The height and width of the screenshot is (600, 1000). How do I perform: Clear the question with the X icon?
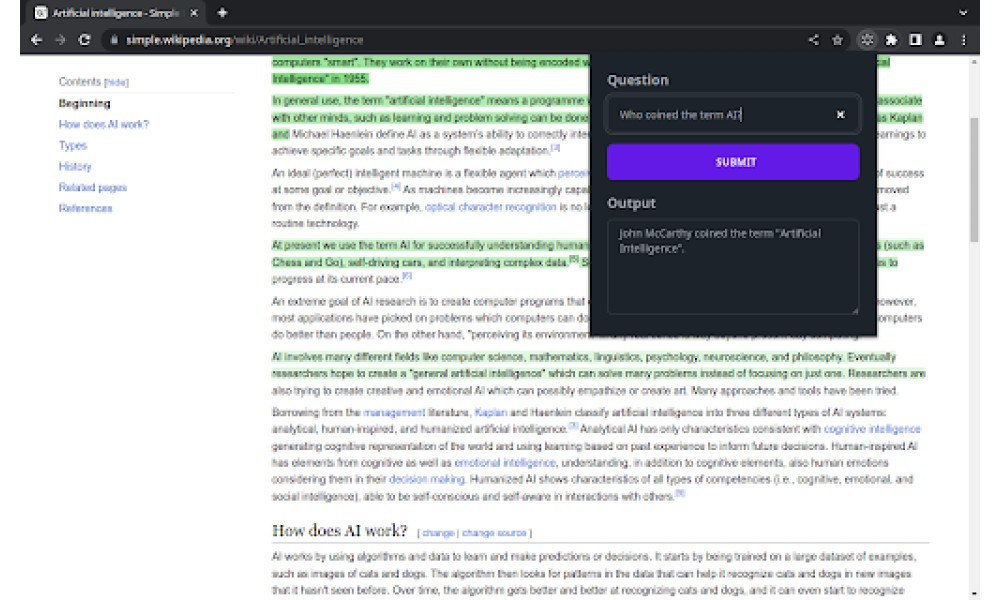[841, 115]
